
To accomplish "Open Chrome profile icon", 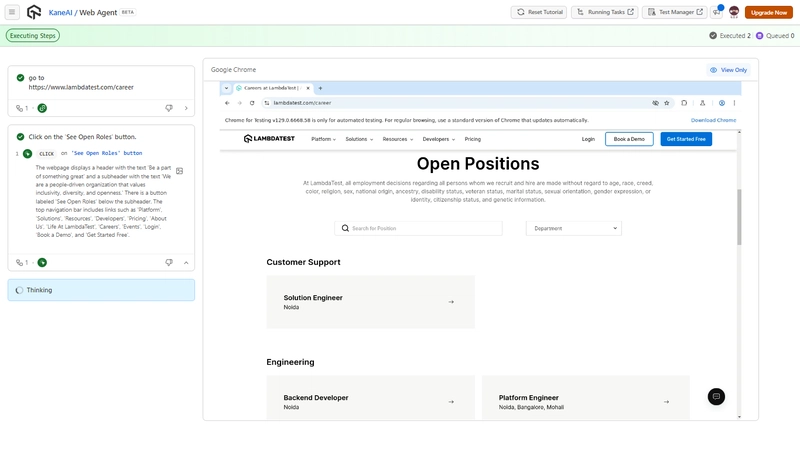I will [x=722, y=103].
